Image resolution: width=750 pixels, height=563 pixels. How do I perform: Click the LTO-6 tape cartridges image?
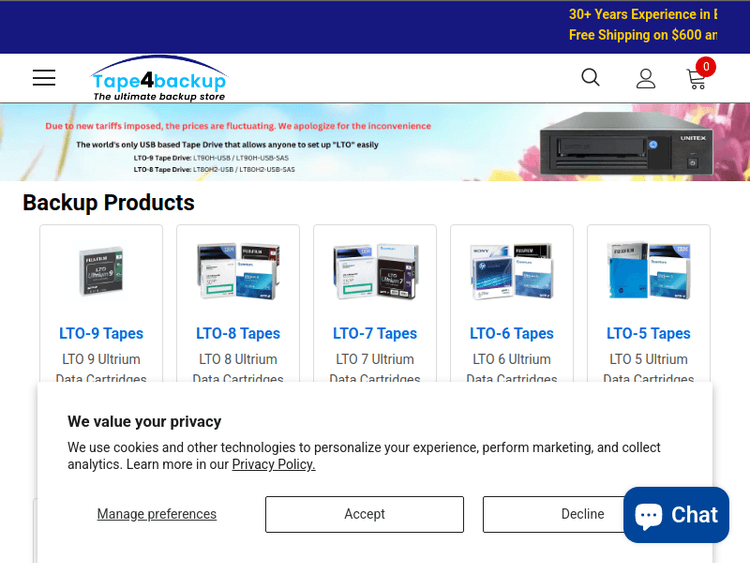[x=511, y=271]
